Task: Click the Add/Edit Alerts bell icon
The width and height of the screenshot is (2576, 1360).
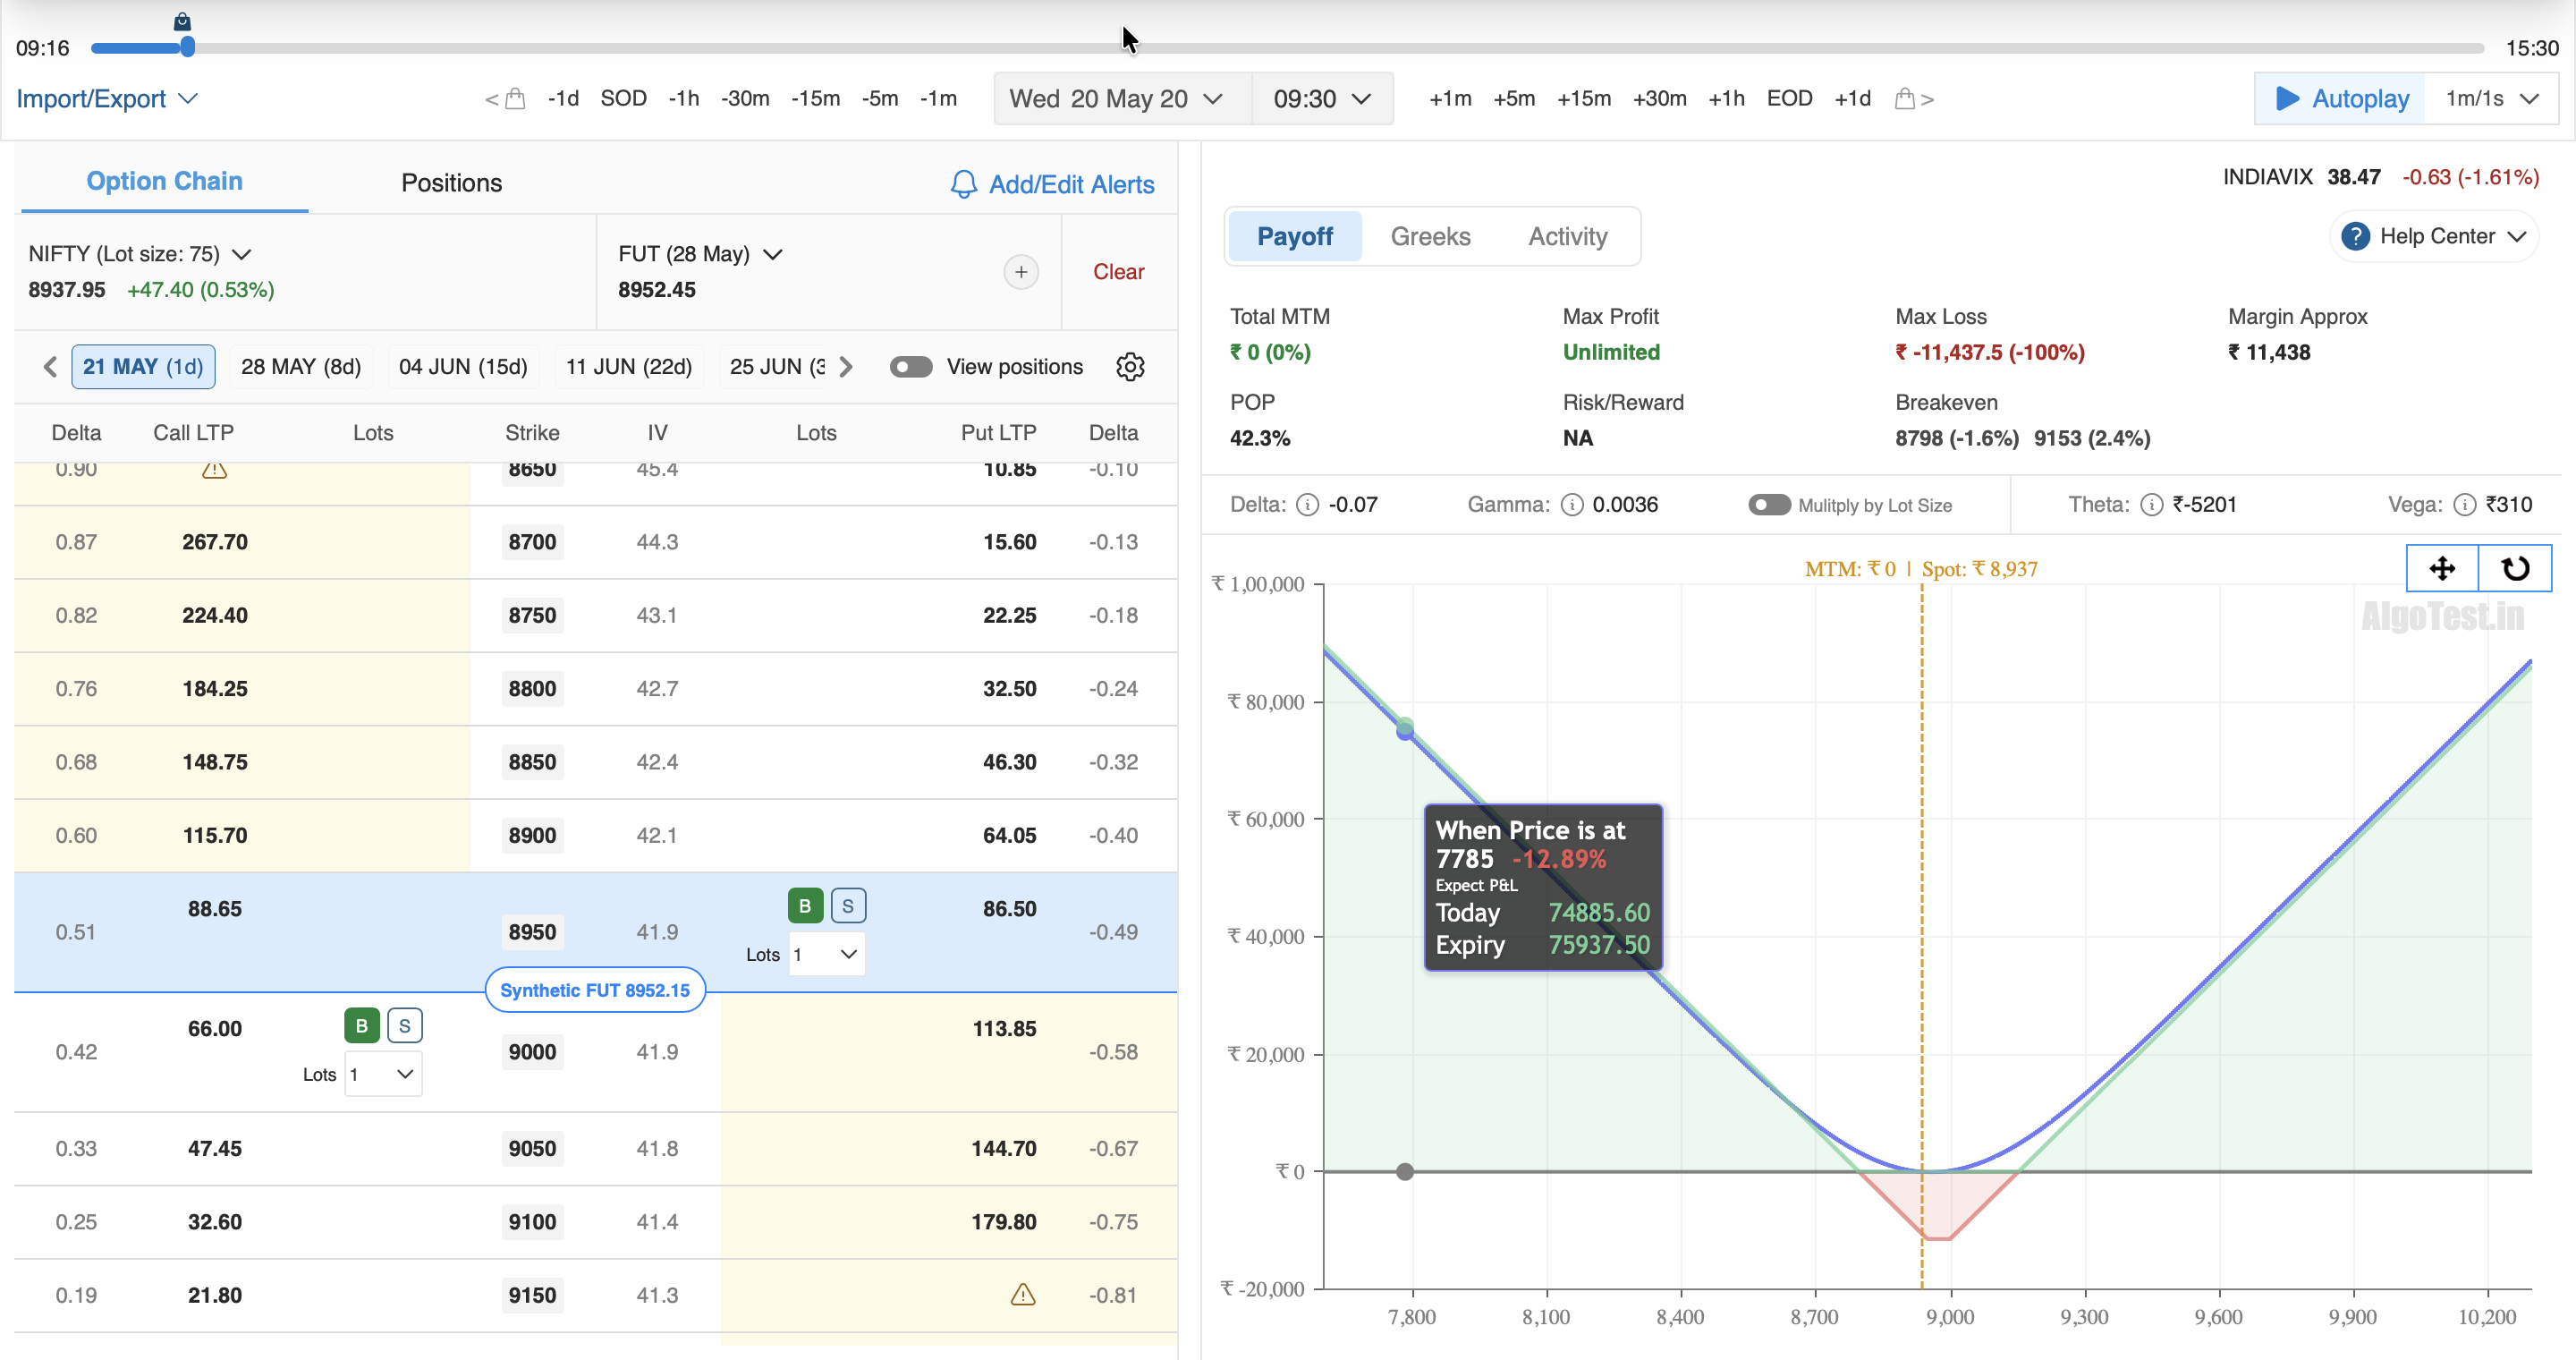Action: 963,185
